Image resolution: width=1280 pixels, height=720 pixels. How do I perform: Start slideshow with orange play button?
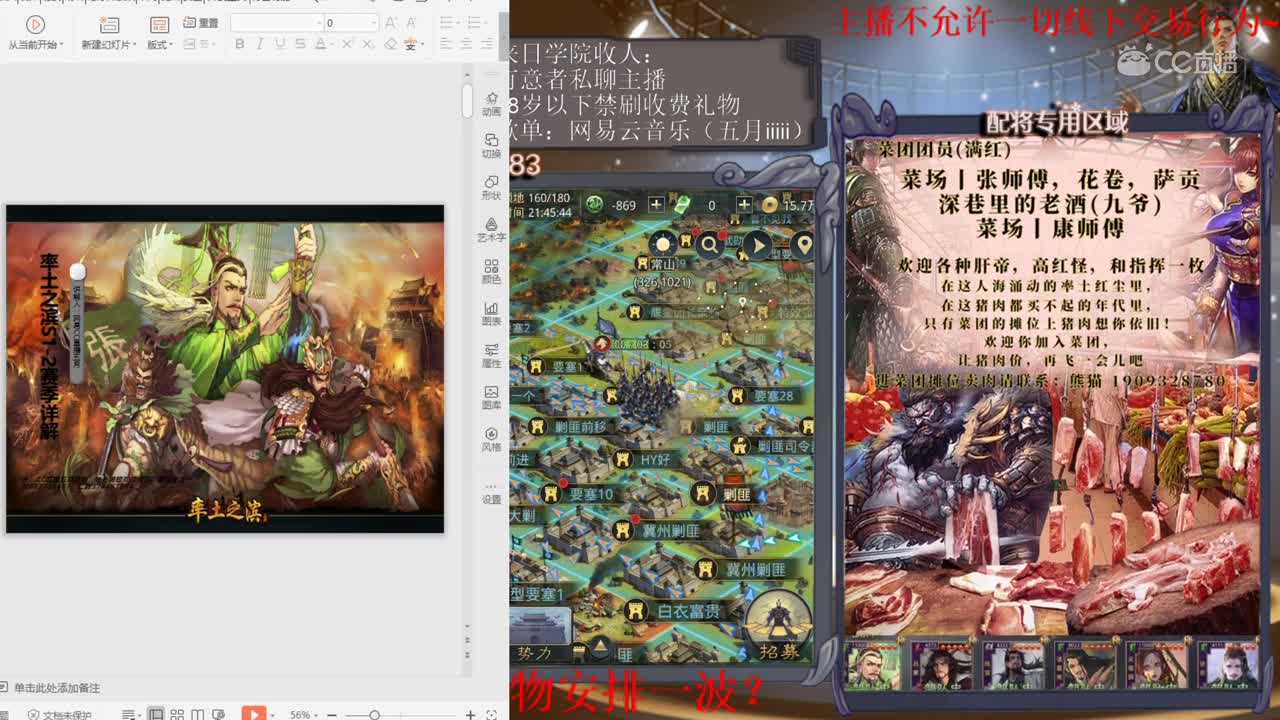[253, 714]
